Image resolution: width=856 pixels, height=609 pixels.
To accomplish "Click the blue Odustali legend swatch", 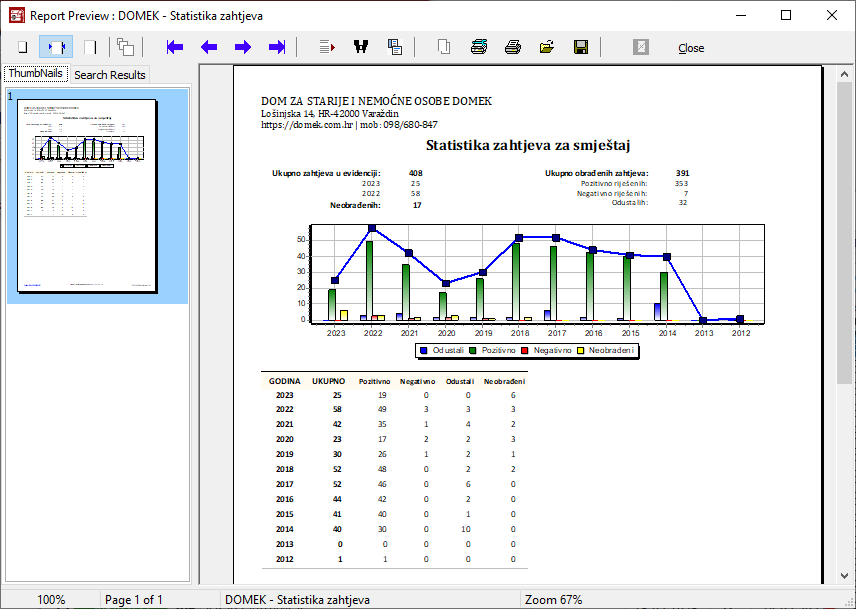I will [x=424, y=351].
